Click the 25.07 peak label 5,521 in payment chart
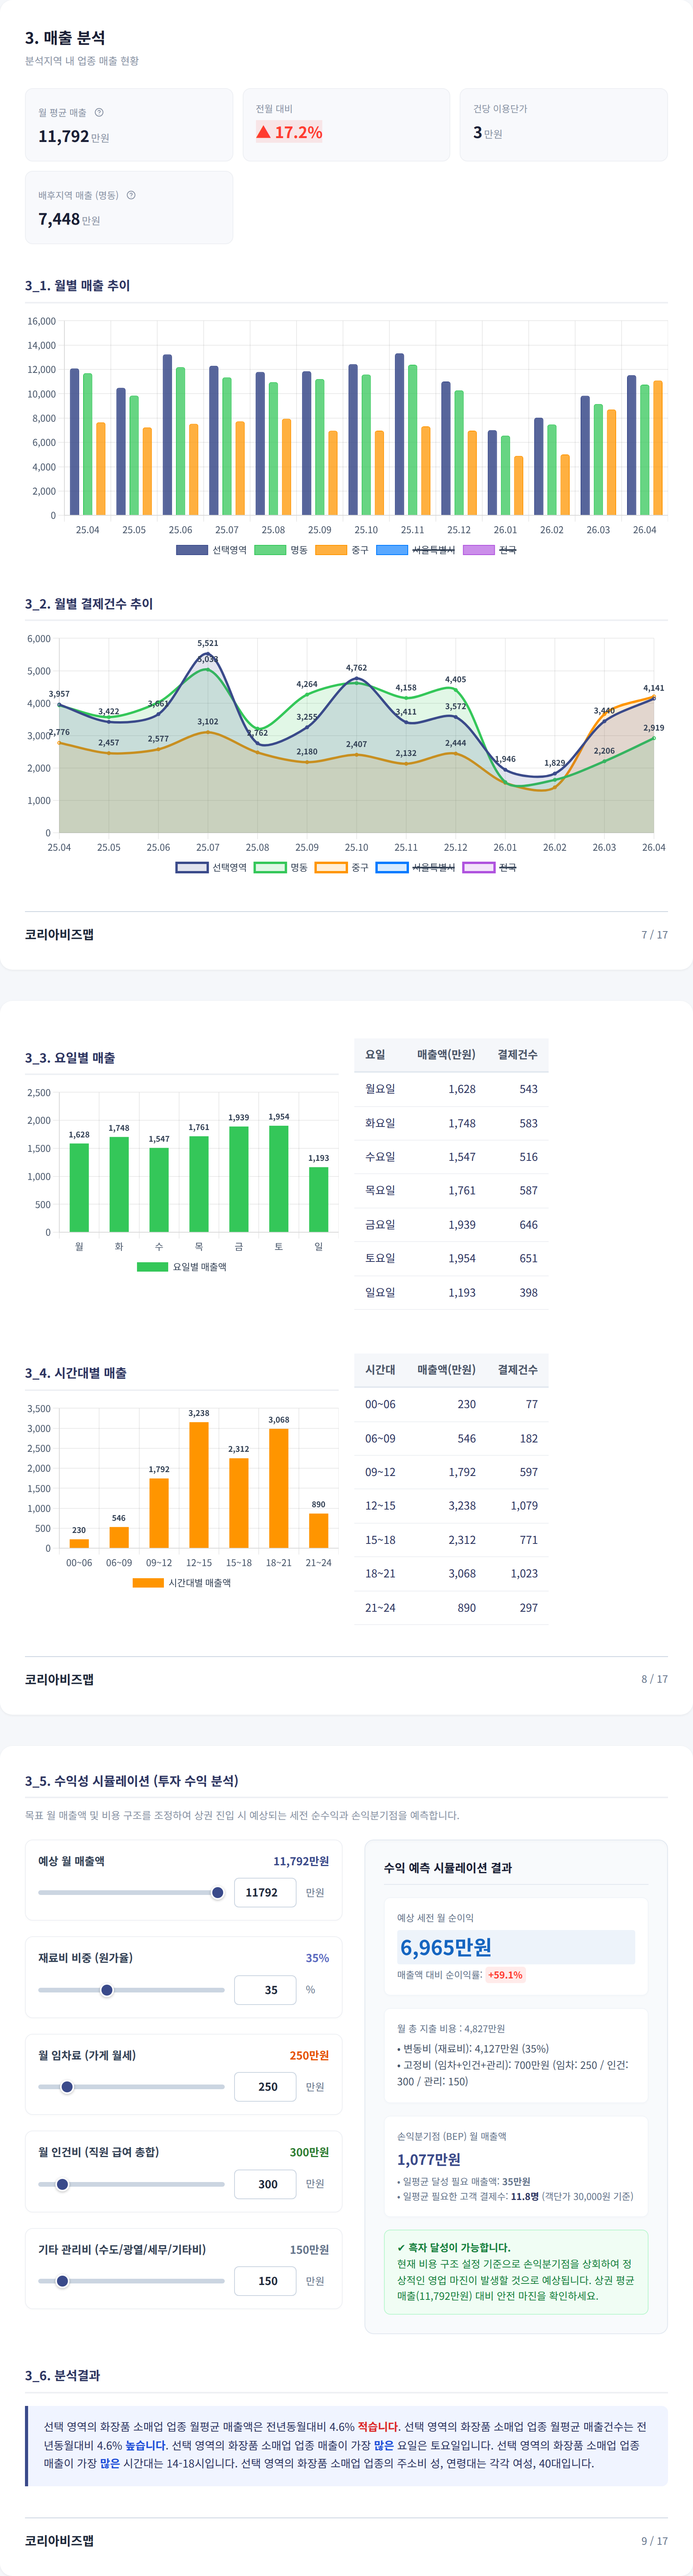The image size is (693, 2576). [208, 643]
